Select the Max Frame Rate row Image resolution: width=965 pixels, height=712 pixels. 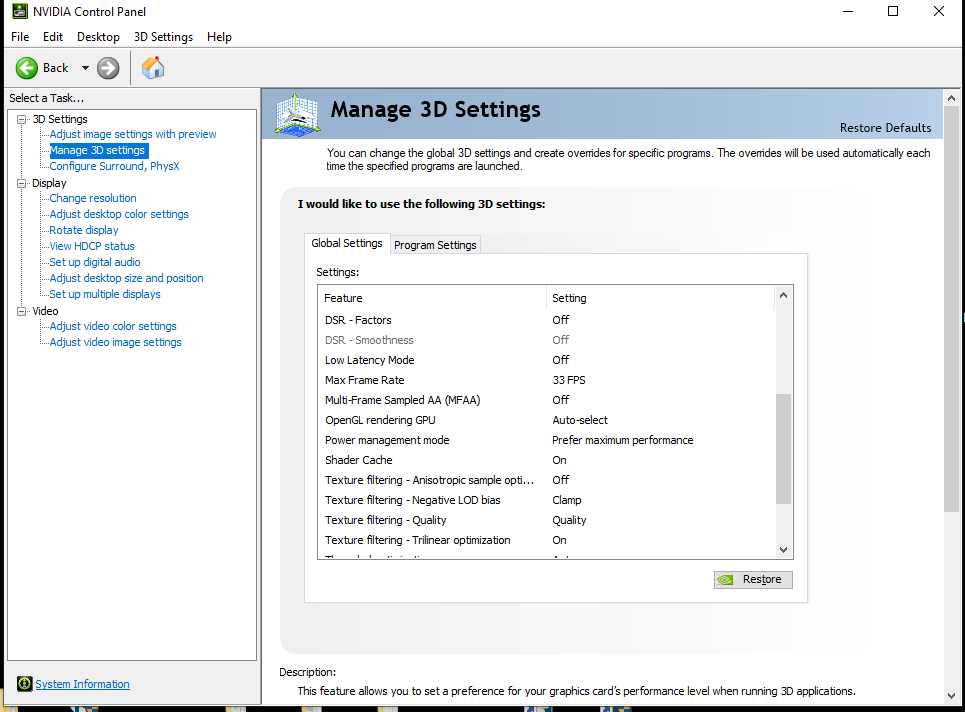547,380
